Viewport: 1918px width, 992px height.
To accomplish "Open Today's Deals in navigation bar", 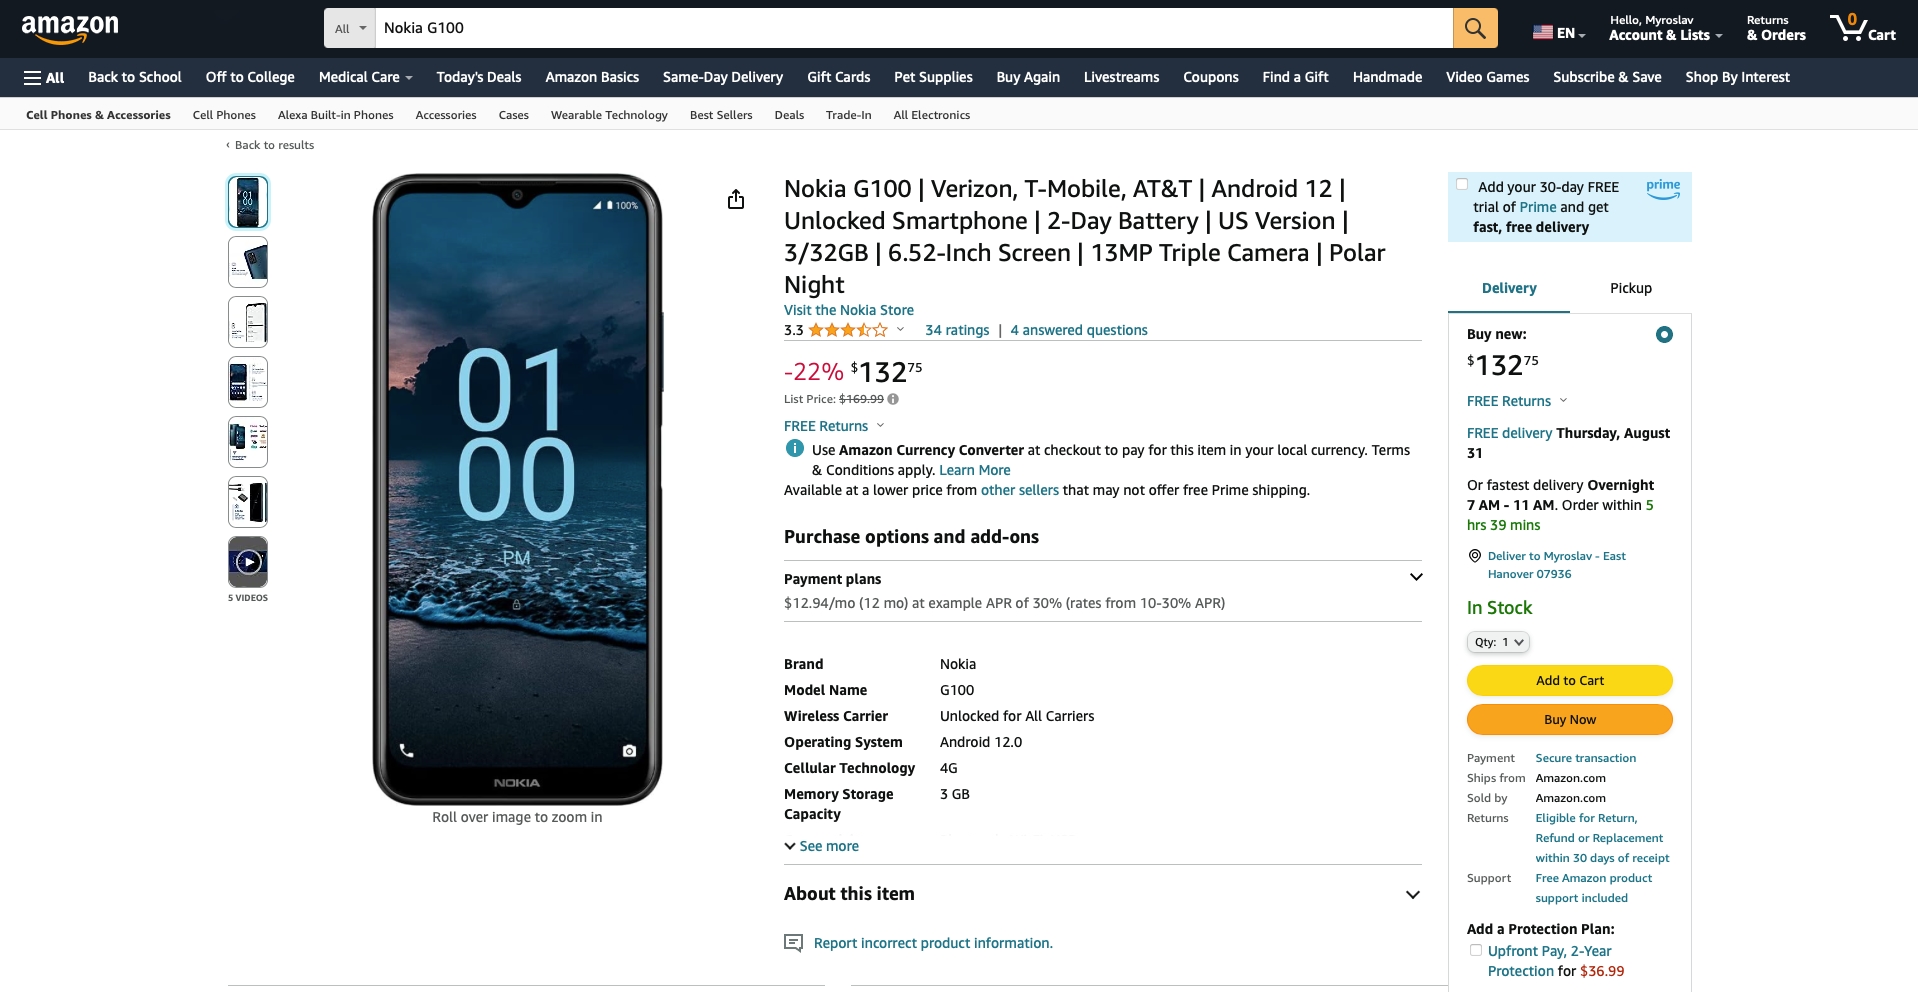I will [x=479, y=77].
